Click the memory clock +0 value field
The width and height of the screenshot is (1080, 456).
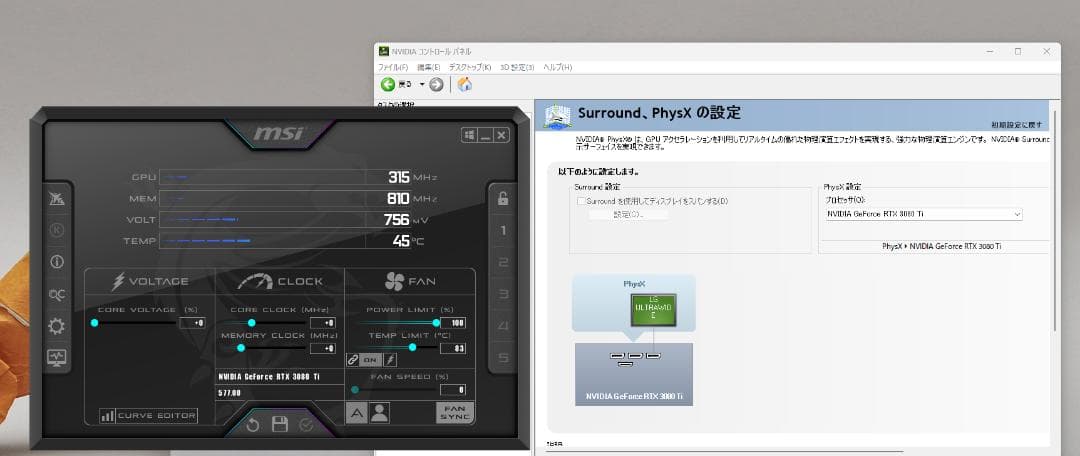[x=323, y=348]
